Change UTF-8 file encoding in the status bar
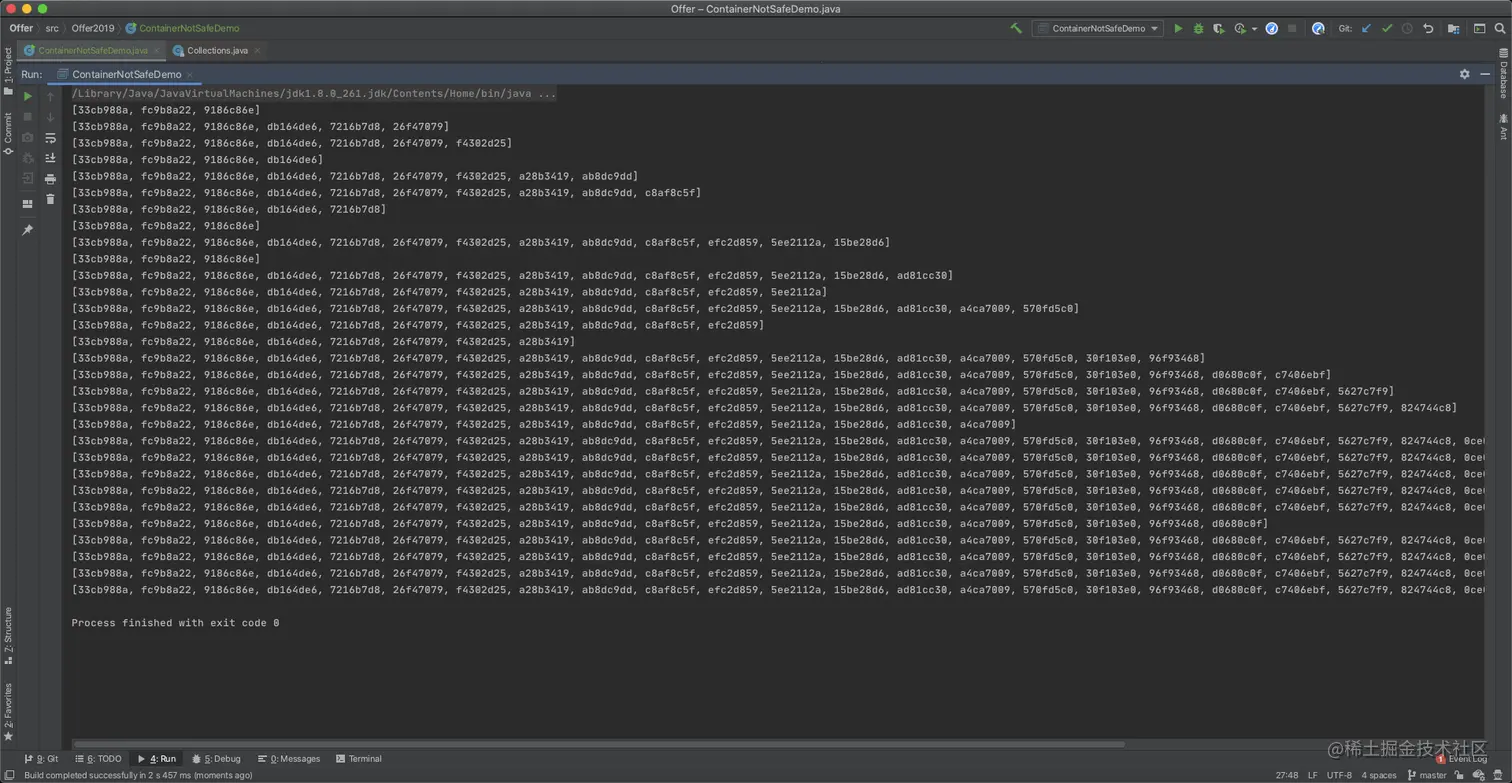 tap(1340, 775)
